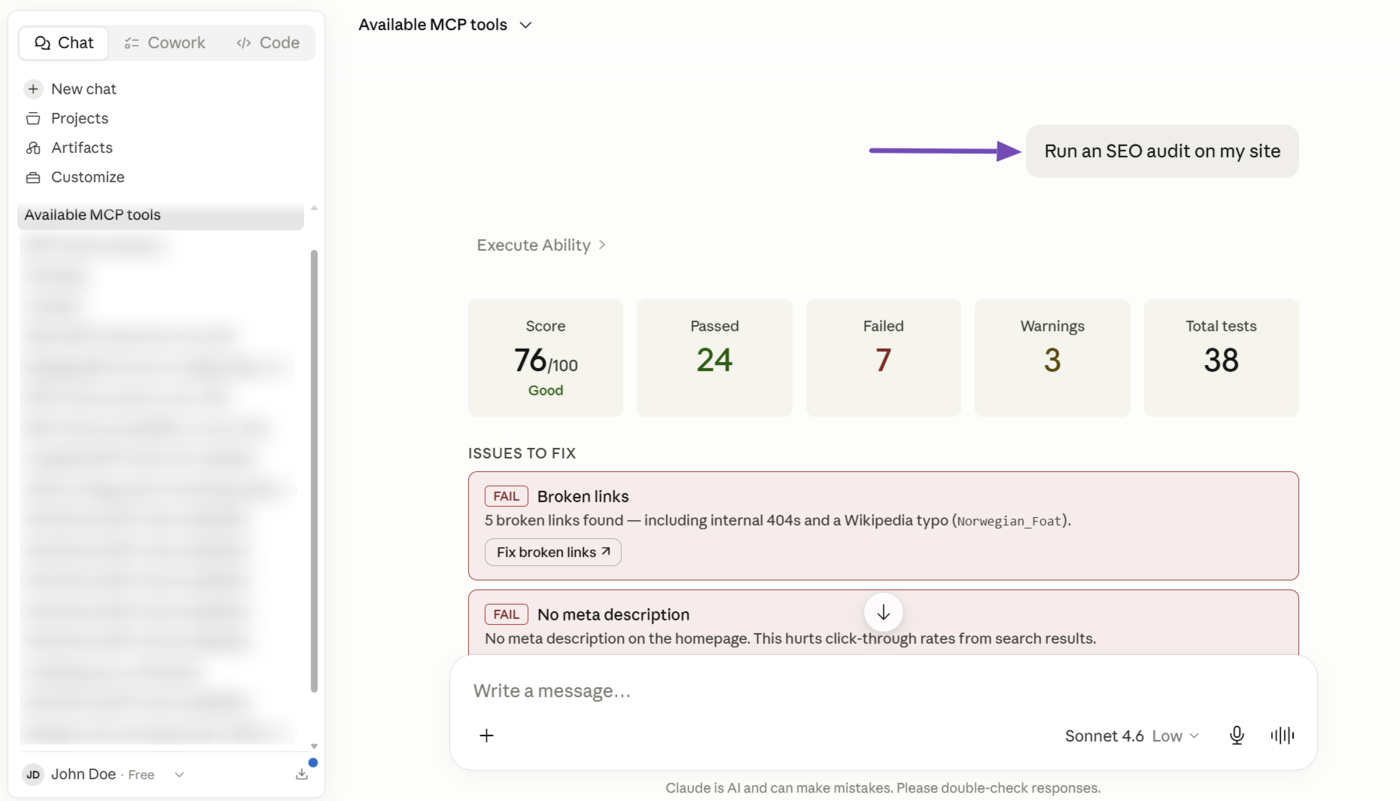The height and width of the screenshot is (801, 1400).
Task: Click the JD avatar icon
Action: point(33,775)
